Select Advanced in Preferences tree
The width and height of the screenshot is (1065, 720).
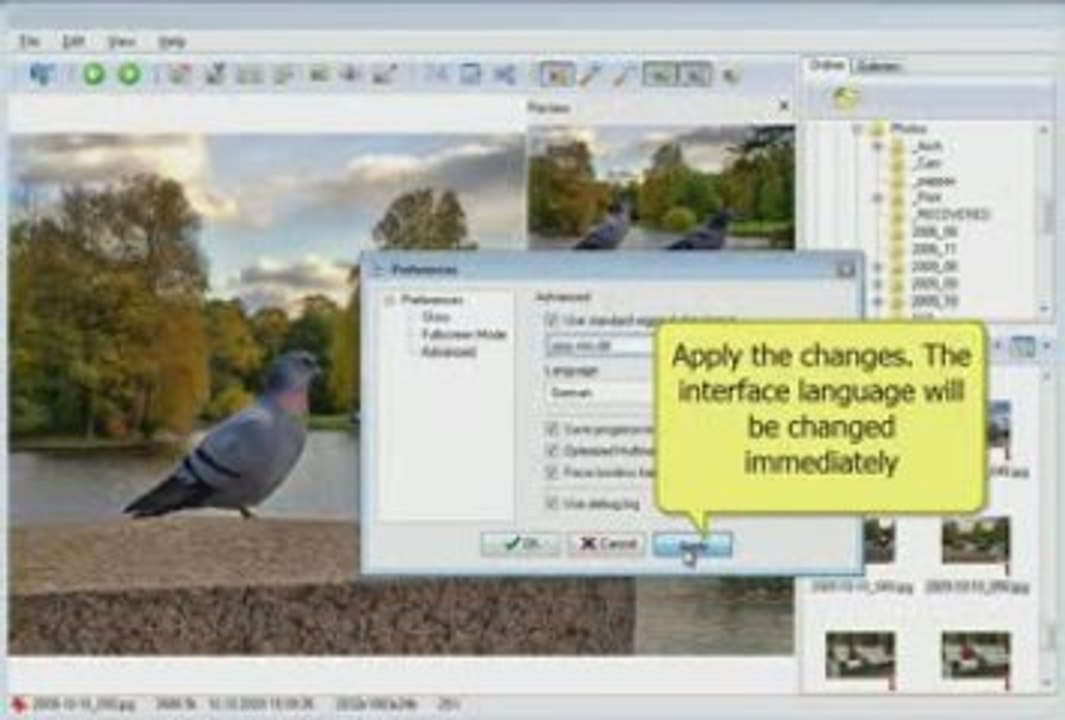(449, 352)
